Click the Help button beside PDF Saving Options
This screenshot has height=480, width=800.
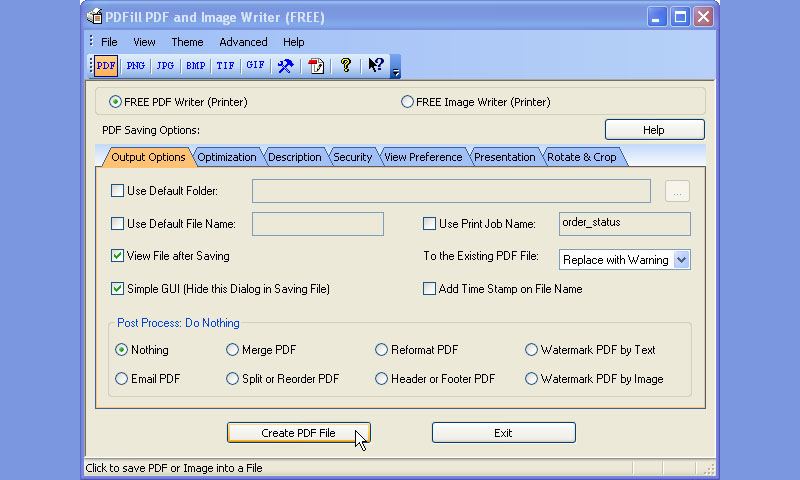pyautogui.click(x=655, y=130)
